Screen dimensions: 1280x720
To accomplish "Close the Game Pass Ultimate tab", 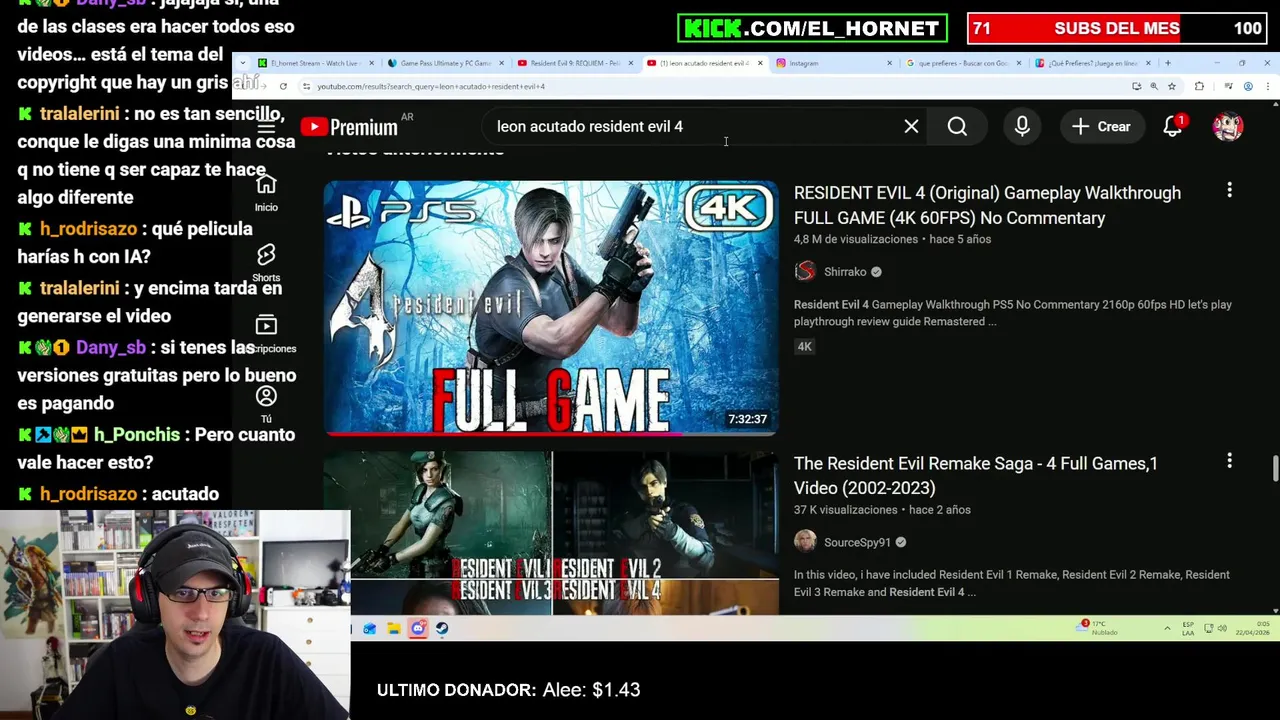I will [x=502, y=63].
